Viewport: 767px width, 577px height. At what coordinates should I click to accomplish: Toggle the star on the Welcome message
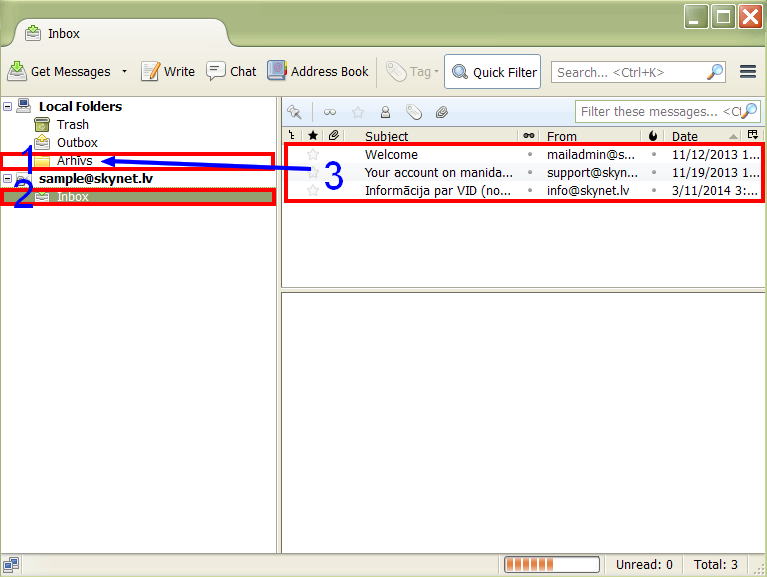click(x=313, y=155)
